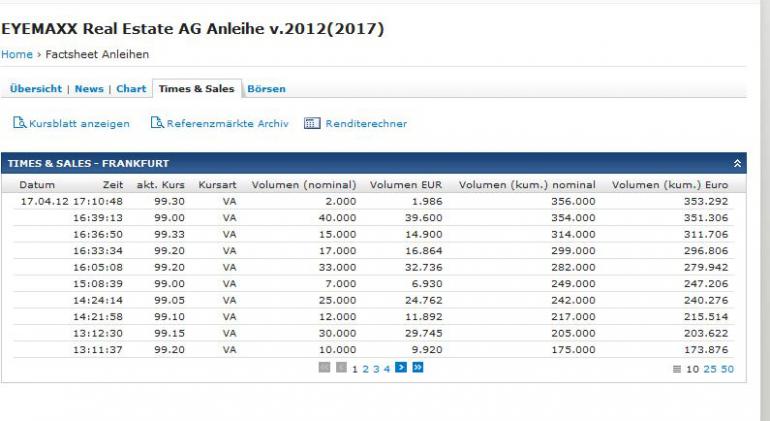Go to next page arrow
The height and width of the screenshot is (421, 770).
click(x=401, y=367)
